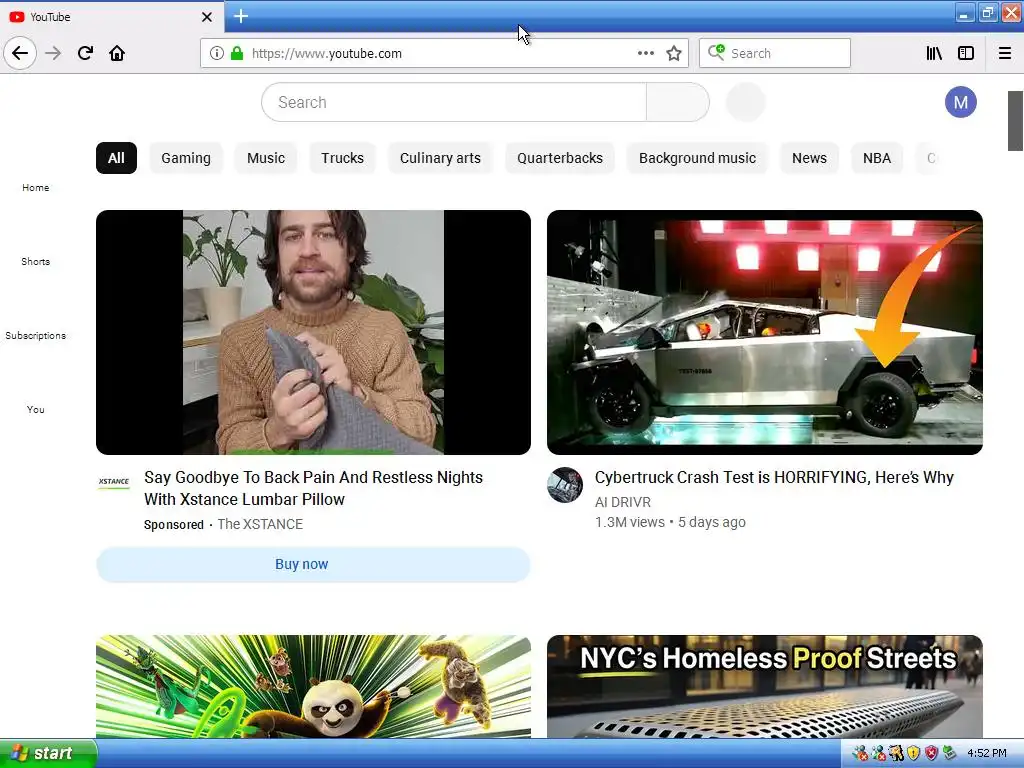The width and height of the screenshot is (1024, 768).
Task: Select the Trucks chip
Action: (342, 158)
